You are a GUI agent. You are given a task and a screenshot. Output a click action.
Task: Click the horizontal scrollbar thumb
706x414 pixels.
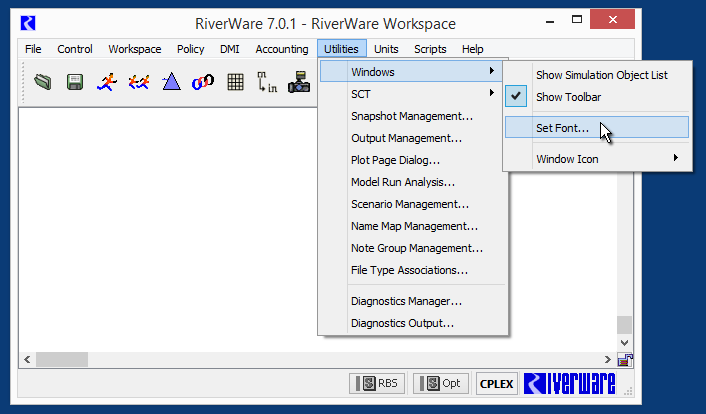[62, 359]
